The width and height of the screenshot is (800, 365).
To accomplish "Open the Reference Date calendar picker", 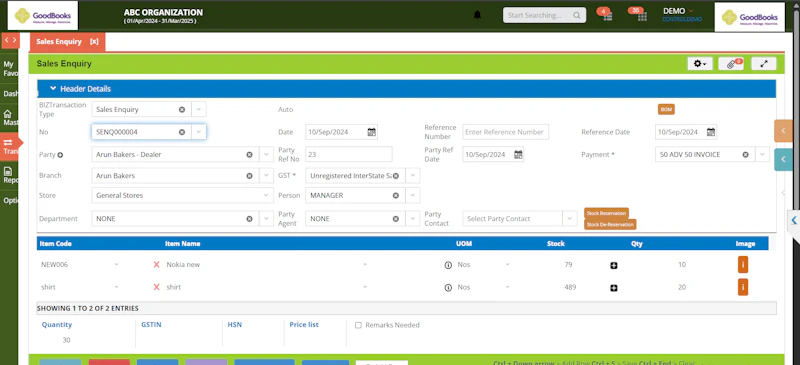I will click(x=711, y=132).
